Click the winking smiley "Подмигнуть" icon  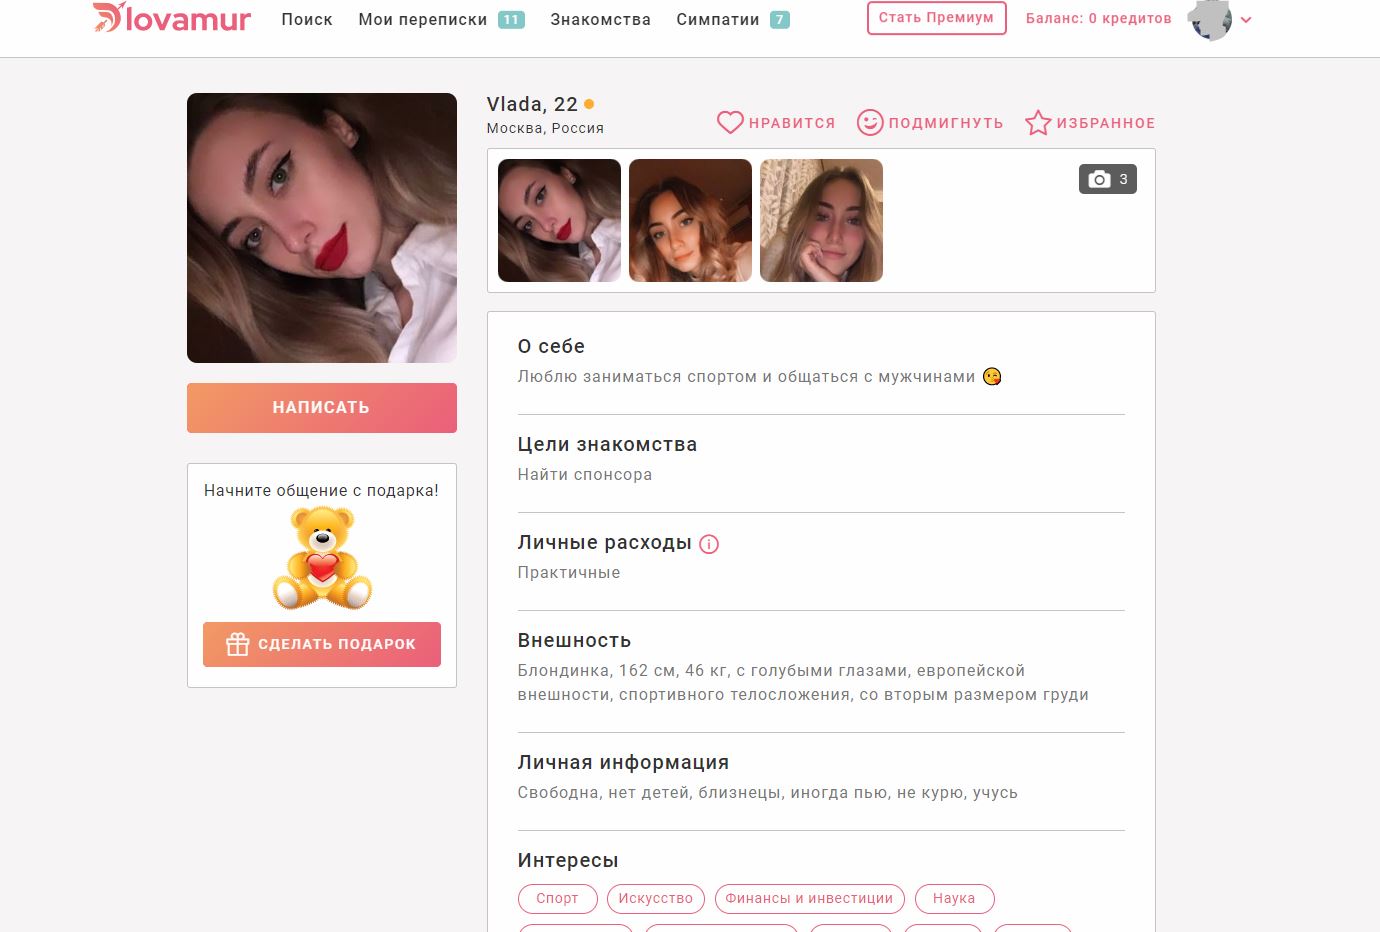870,122
